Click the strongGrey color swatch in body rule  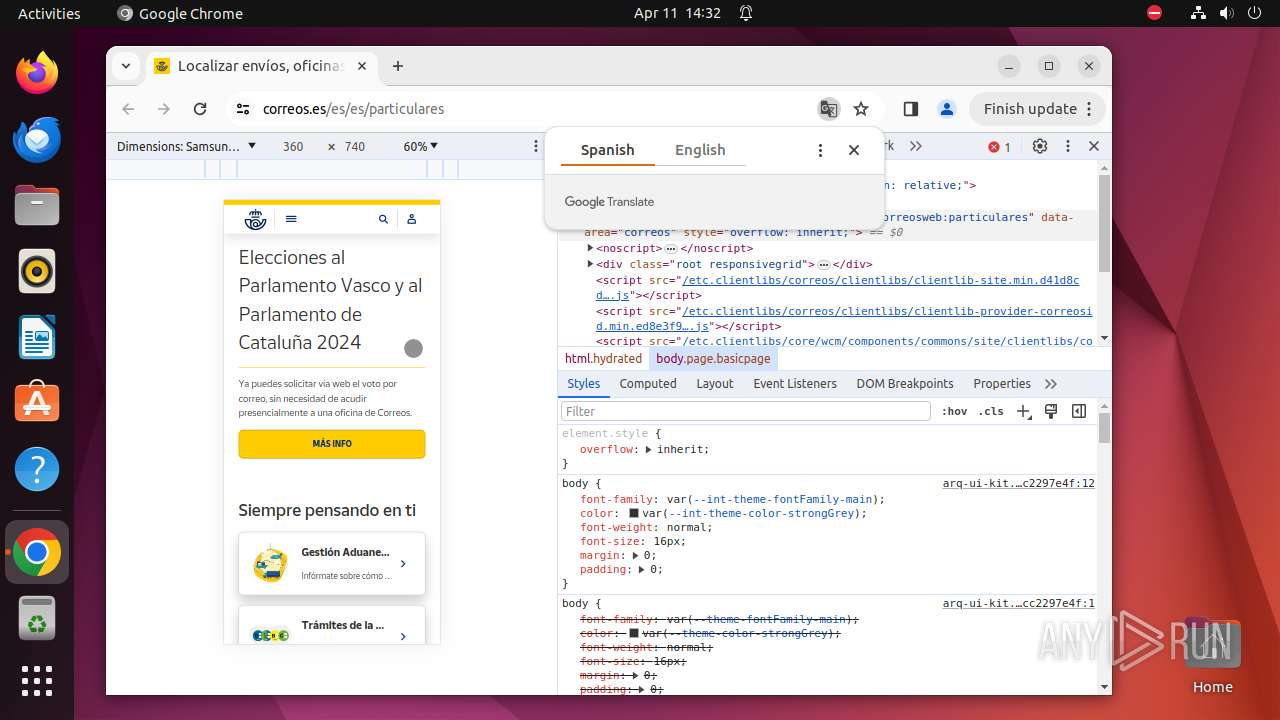click(x=633, y=514)
